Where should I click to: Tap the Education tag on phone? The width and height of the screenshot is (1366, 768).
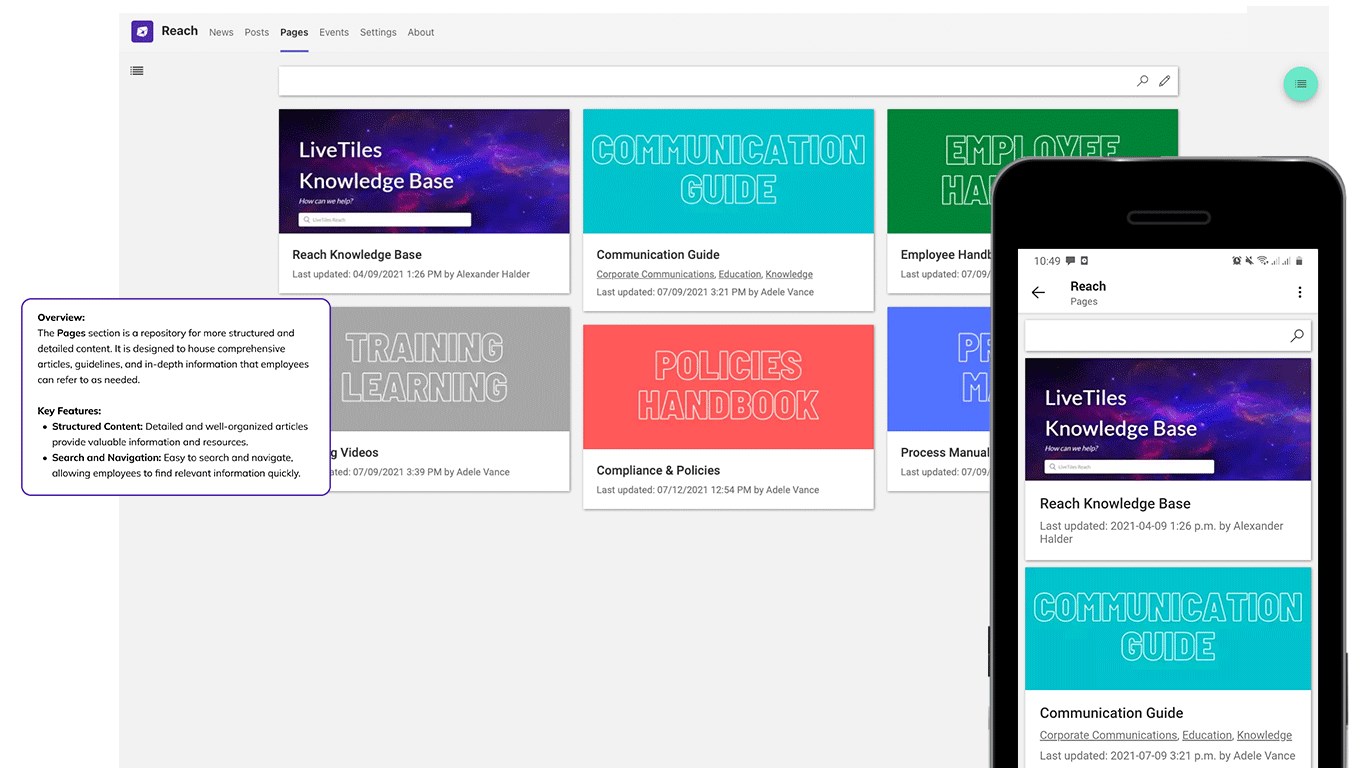1207,735
